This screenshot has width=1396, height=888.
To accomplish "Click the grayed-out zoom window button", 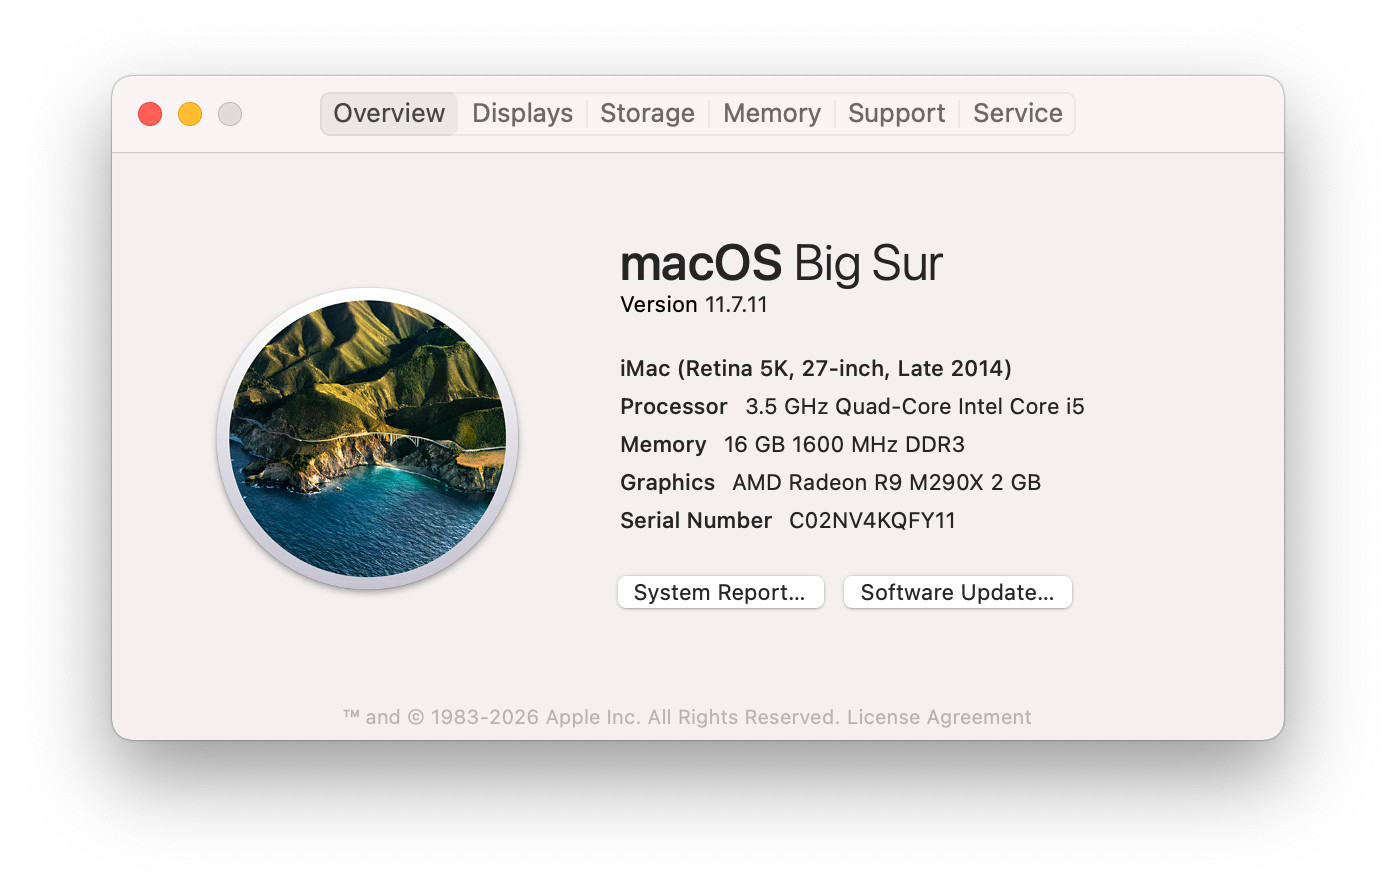I will (x=230, y=114).
